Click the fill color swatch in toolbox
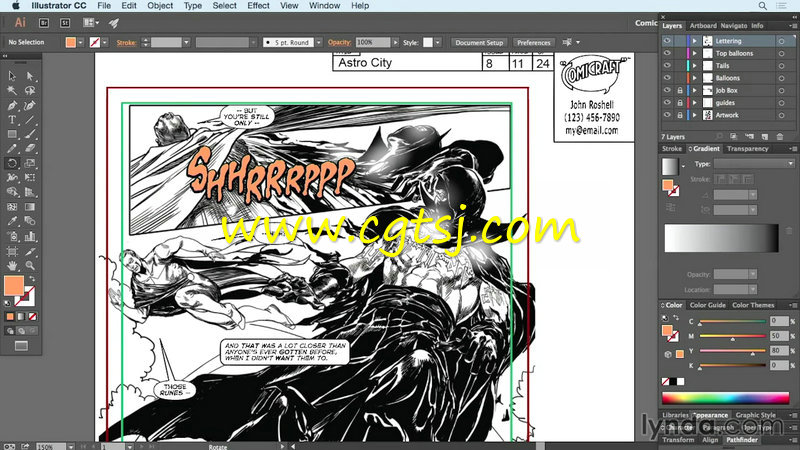This screenshot has height=450, width=800. tap(14, 286)
